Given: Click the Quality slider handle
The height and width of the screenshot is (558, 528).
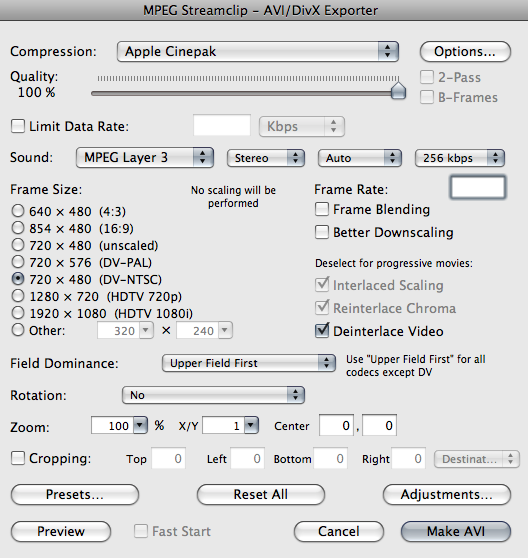Looking at the screenshot, I should (x=398, y=90).
